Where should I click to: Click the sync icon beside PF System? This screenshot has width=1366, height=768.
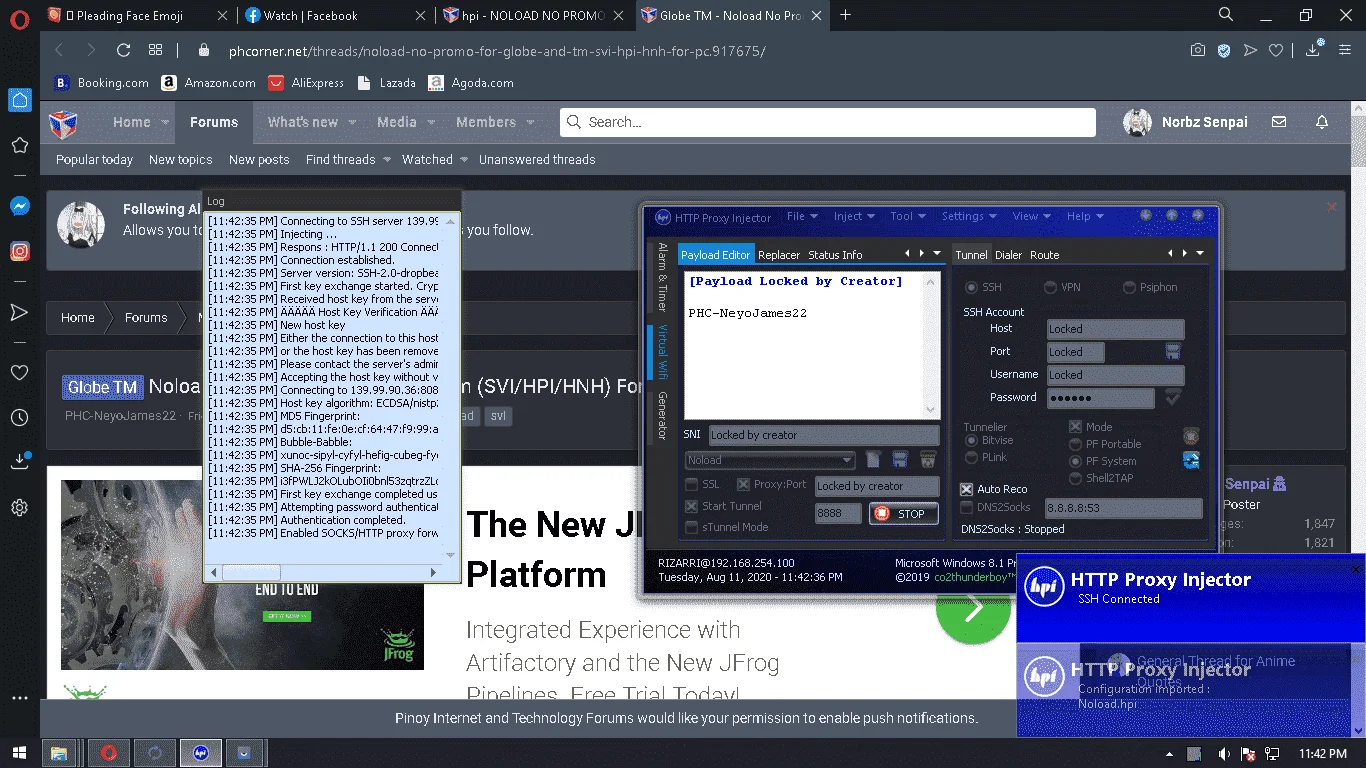tap(1191, 460)
